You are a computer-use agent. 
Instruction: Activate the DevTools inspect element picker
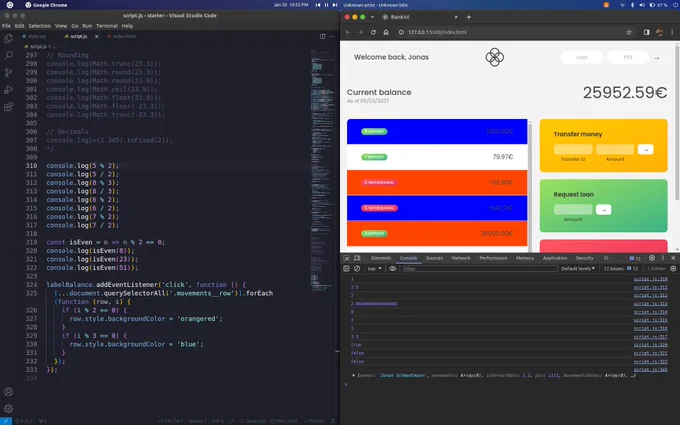(347, 258)
